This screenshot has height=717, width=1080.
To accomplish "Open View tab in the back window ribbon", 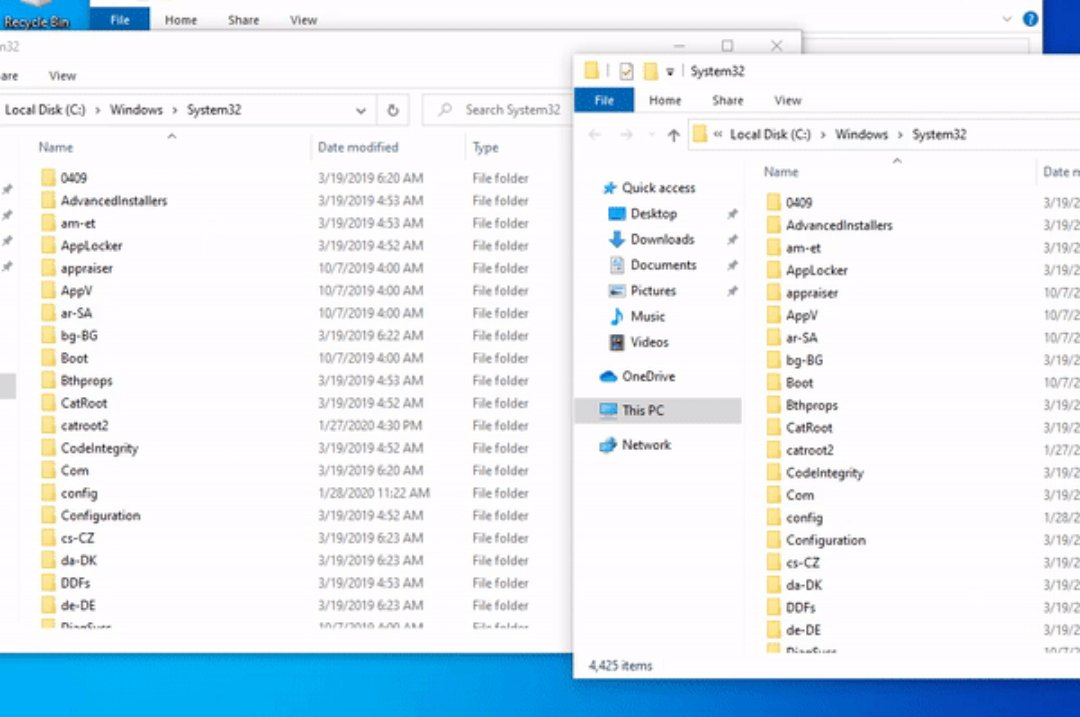I will coord(304,21).
